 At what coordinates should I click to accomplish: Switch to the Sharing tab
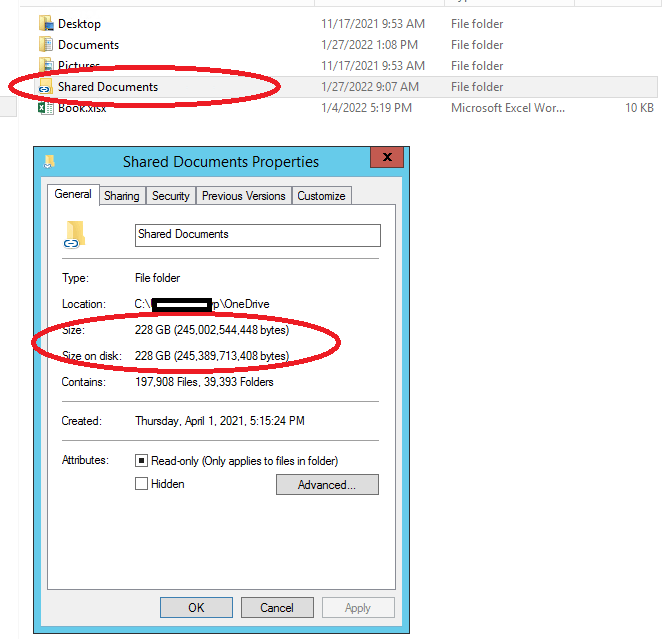[x=122, y=196]
